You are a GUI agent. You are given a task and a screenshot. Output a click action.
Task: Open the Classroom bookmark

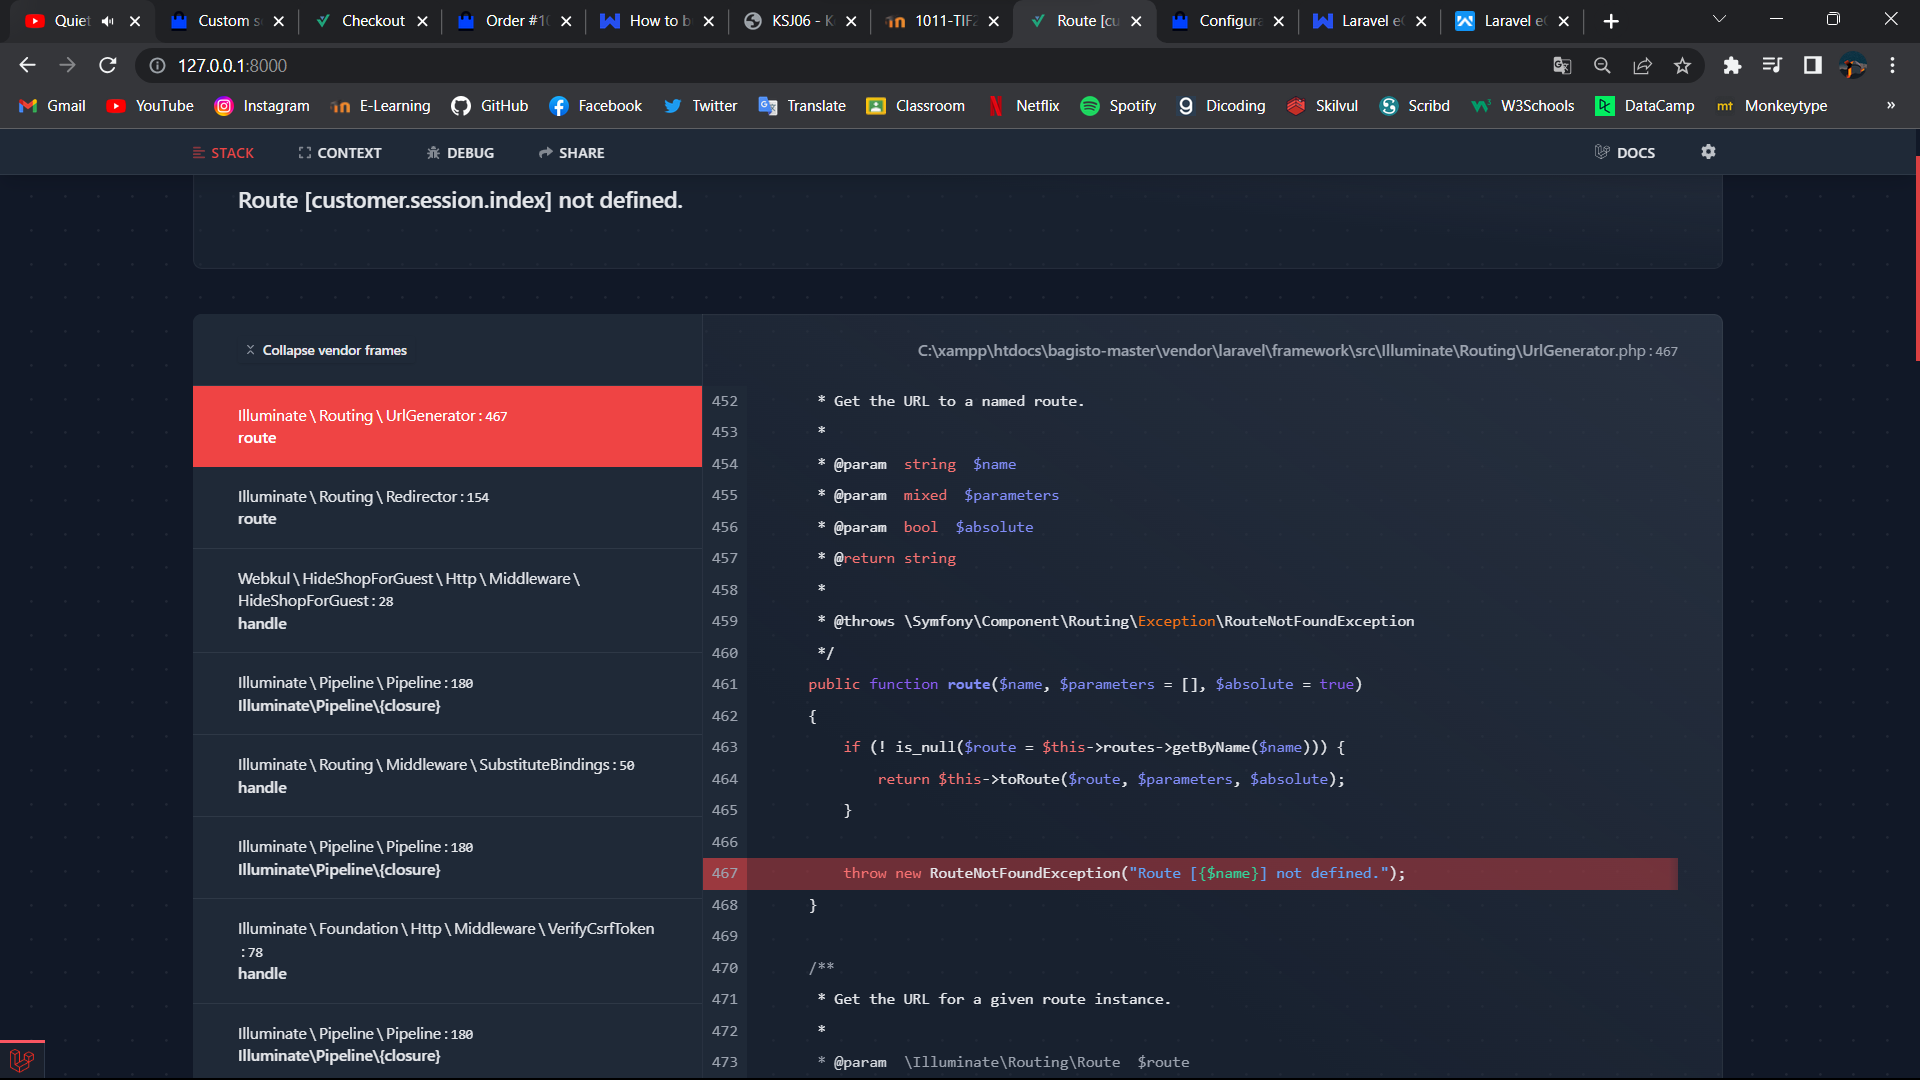[916, 105]
